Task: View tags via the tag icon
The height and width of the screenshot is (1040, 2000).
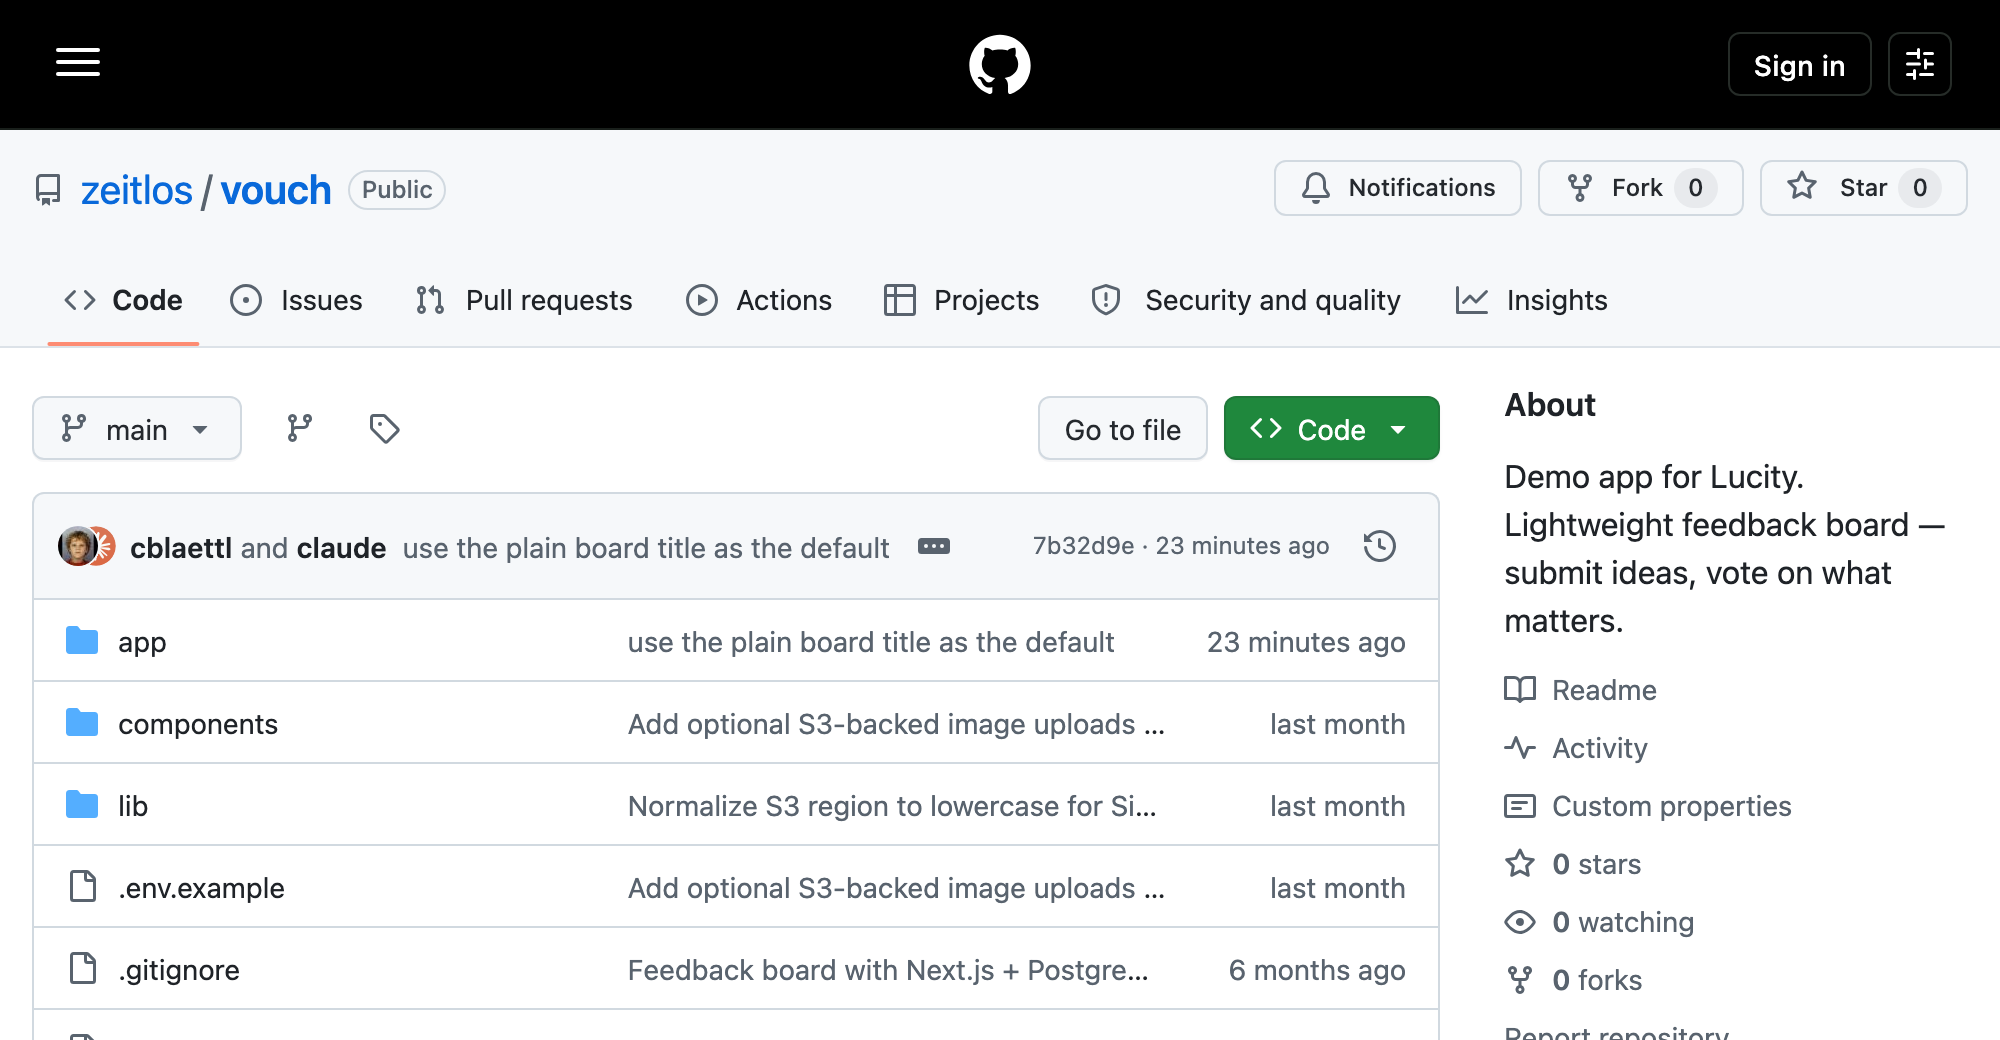Action: tap(384, 428)
